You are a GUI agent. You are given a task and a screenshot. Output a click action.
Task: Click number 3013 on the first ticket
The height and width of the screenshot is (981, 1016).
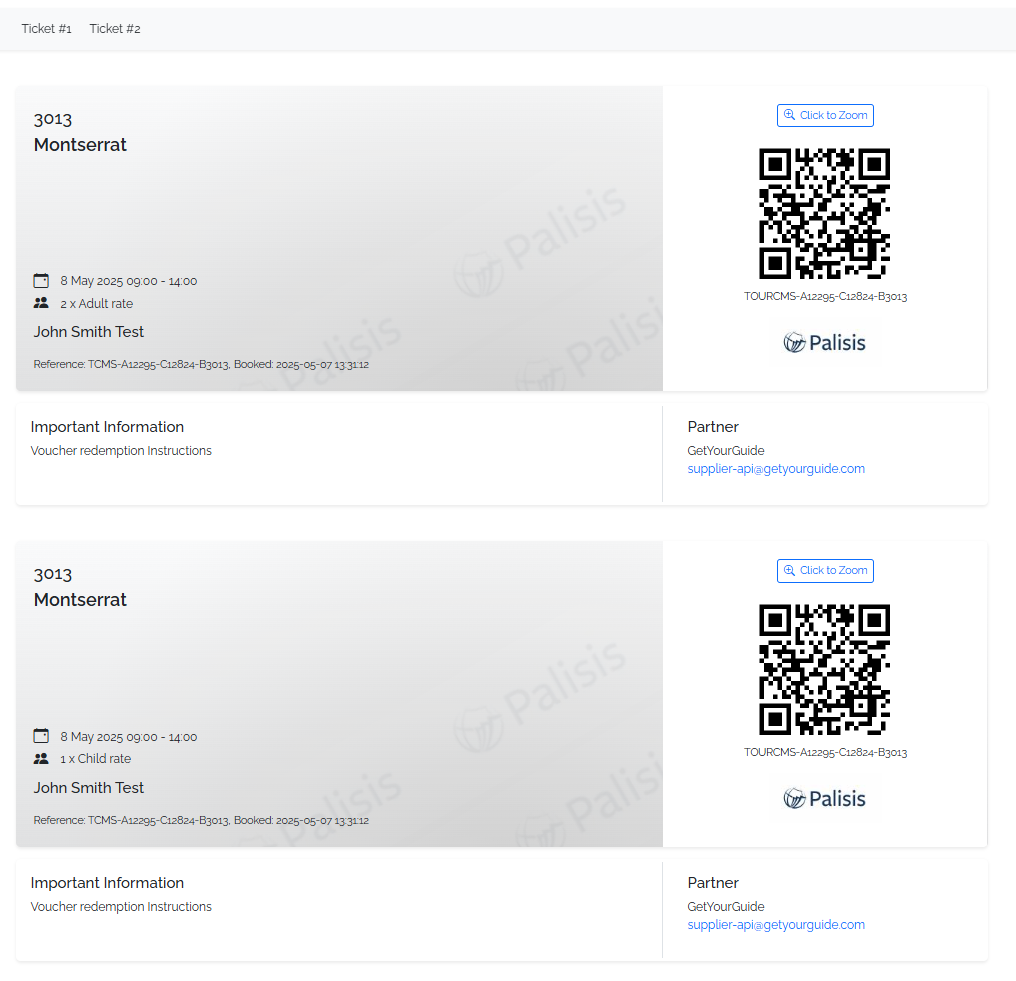pos(52,119)
